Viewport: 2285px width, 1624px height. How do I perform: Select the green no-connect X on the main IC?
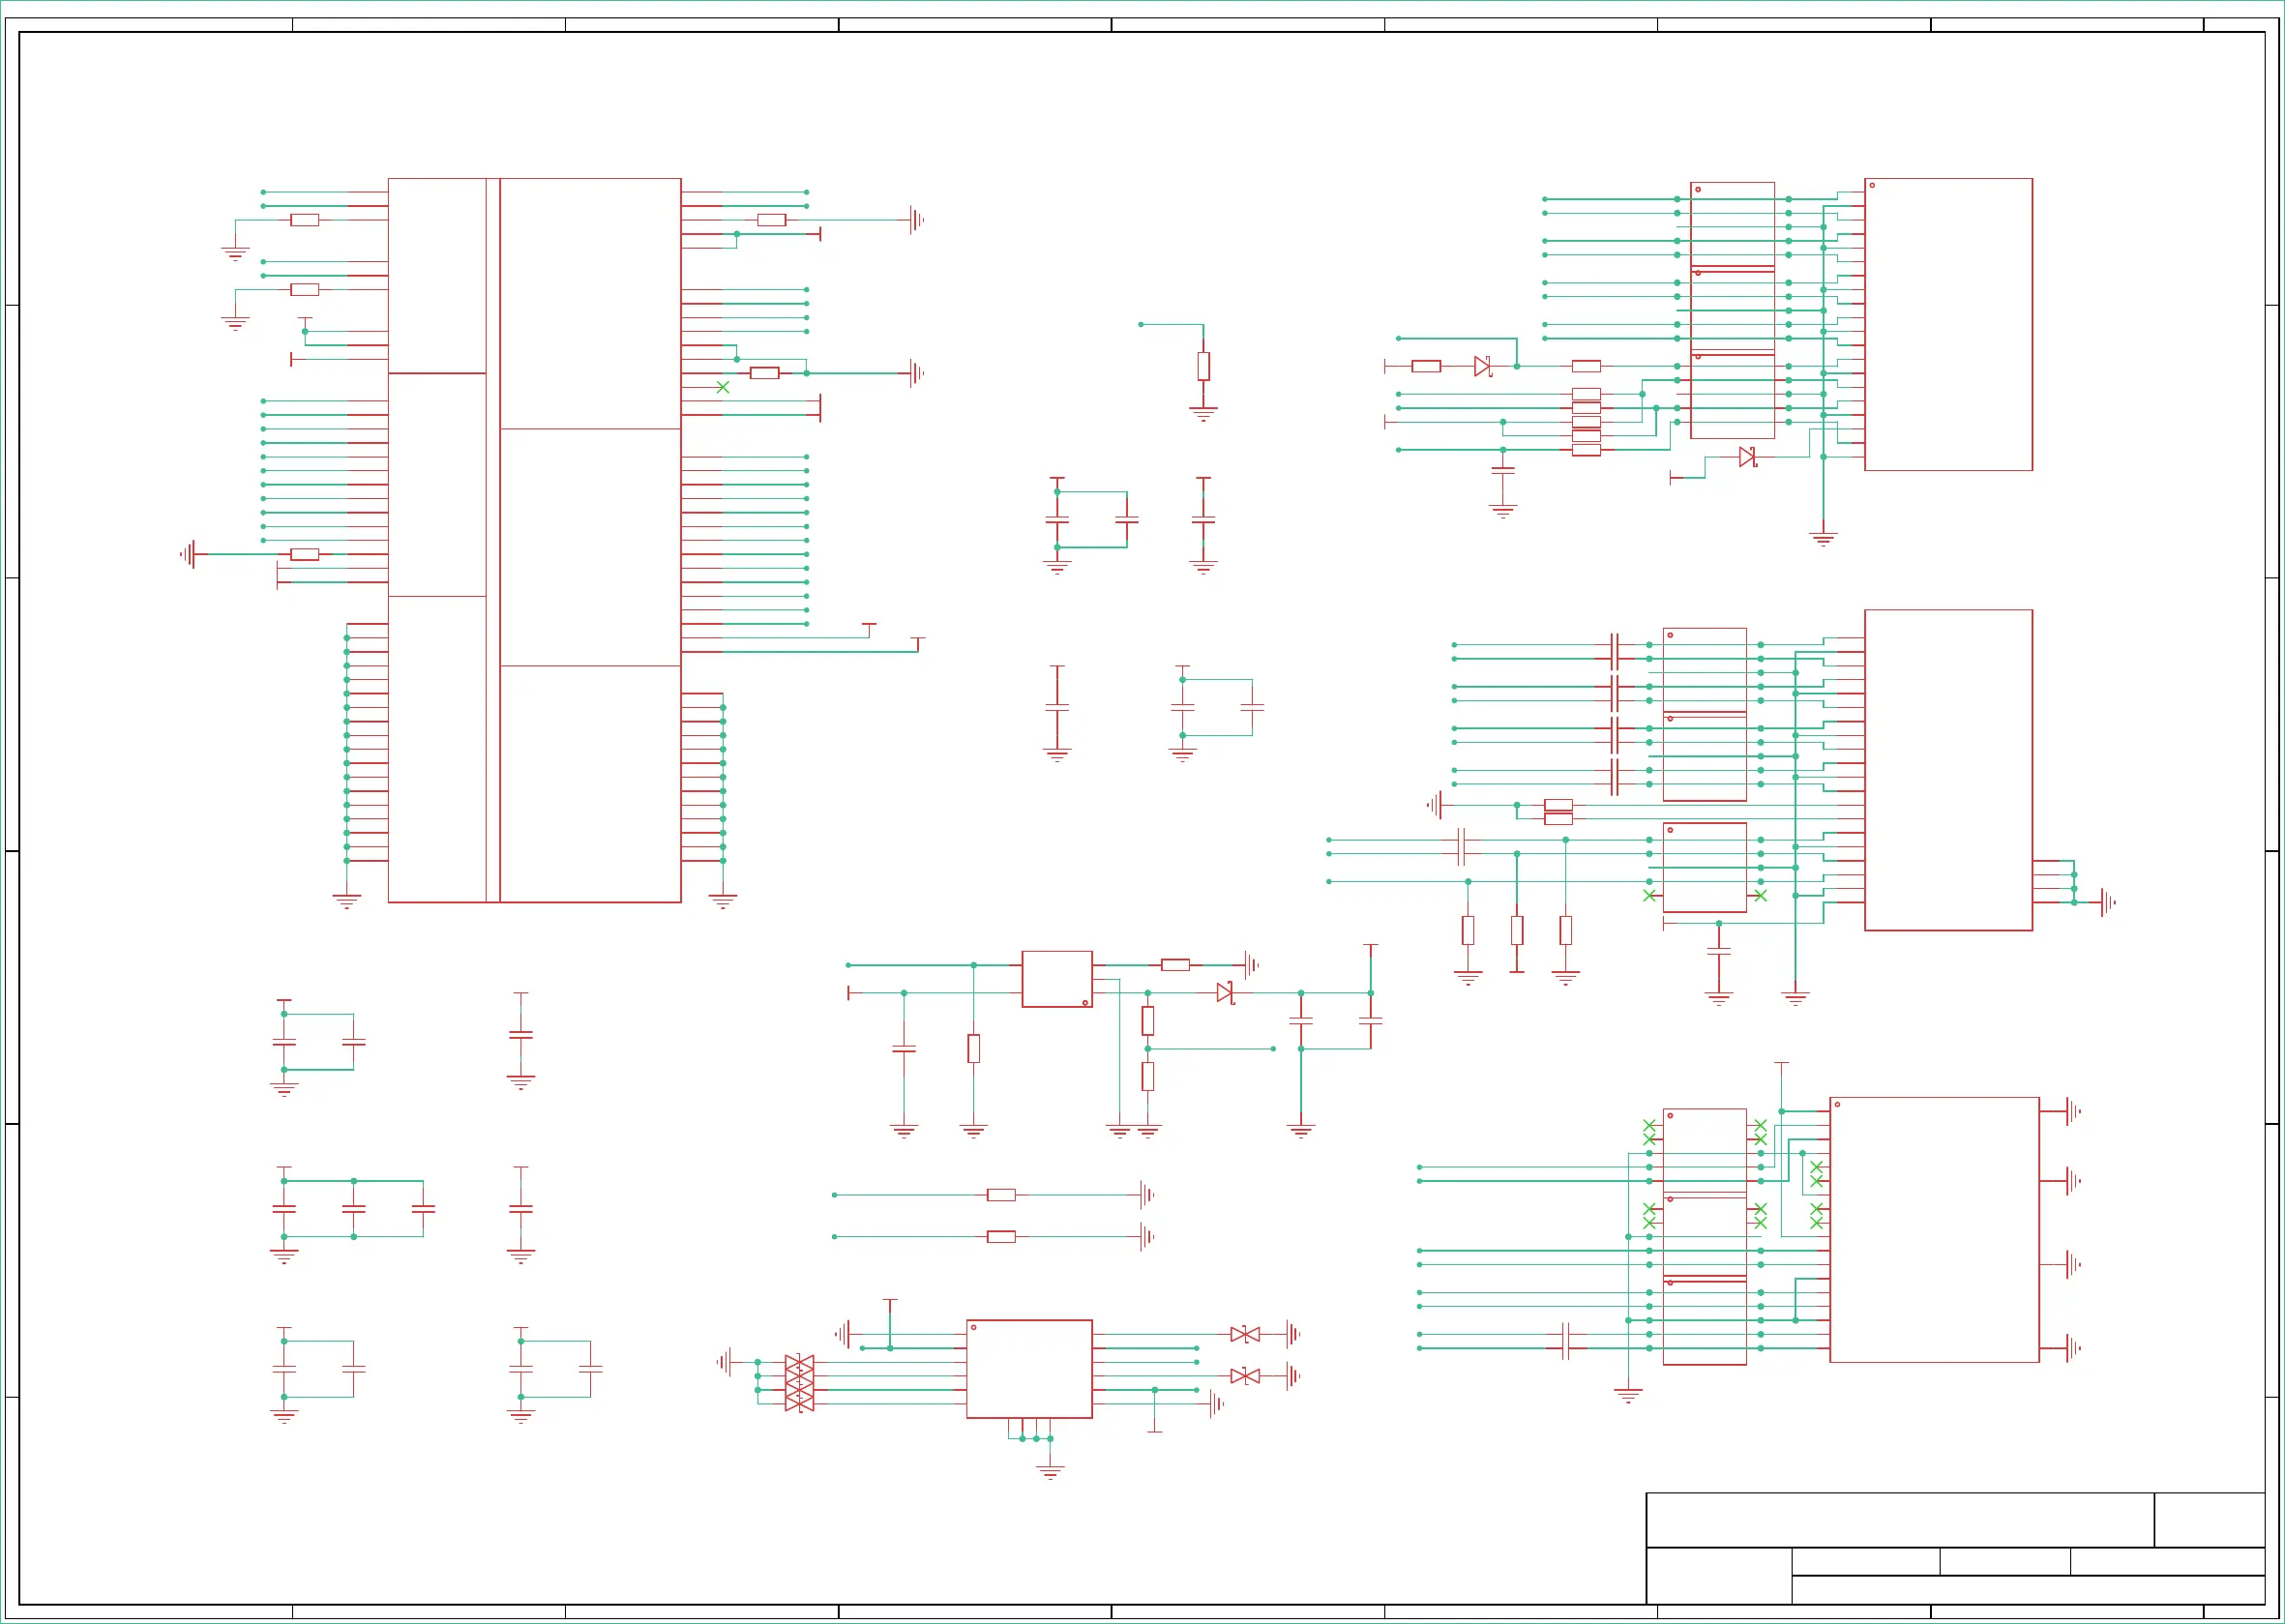(723, 387)
